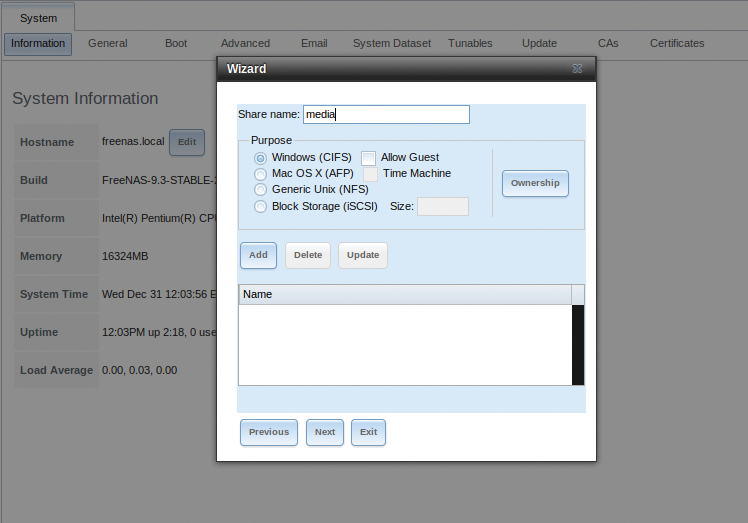
Task: Select the Mac OS X (AFP) option
Action: click(x=260, y=174)
